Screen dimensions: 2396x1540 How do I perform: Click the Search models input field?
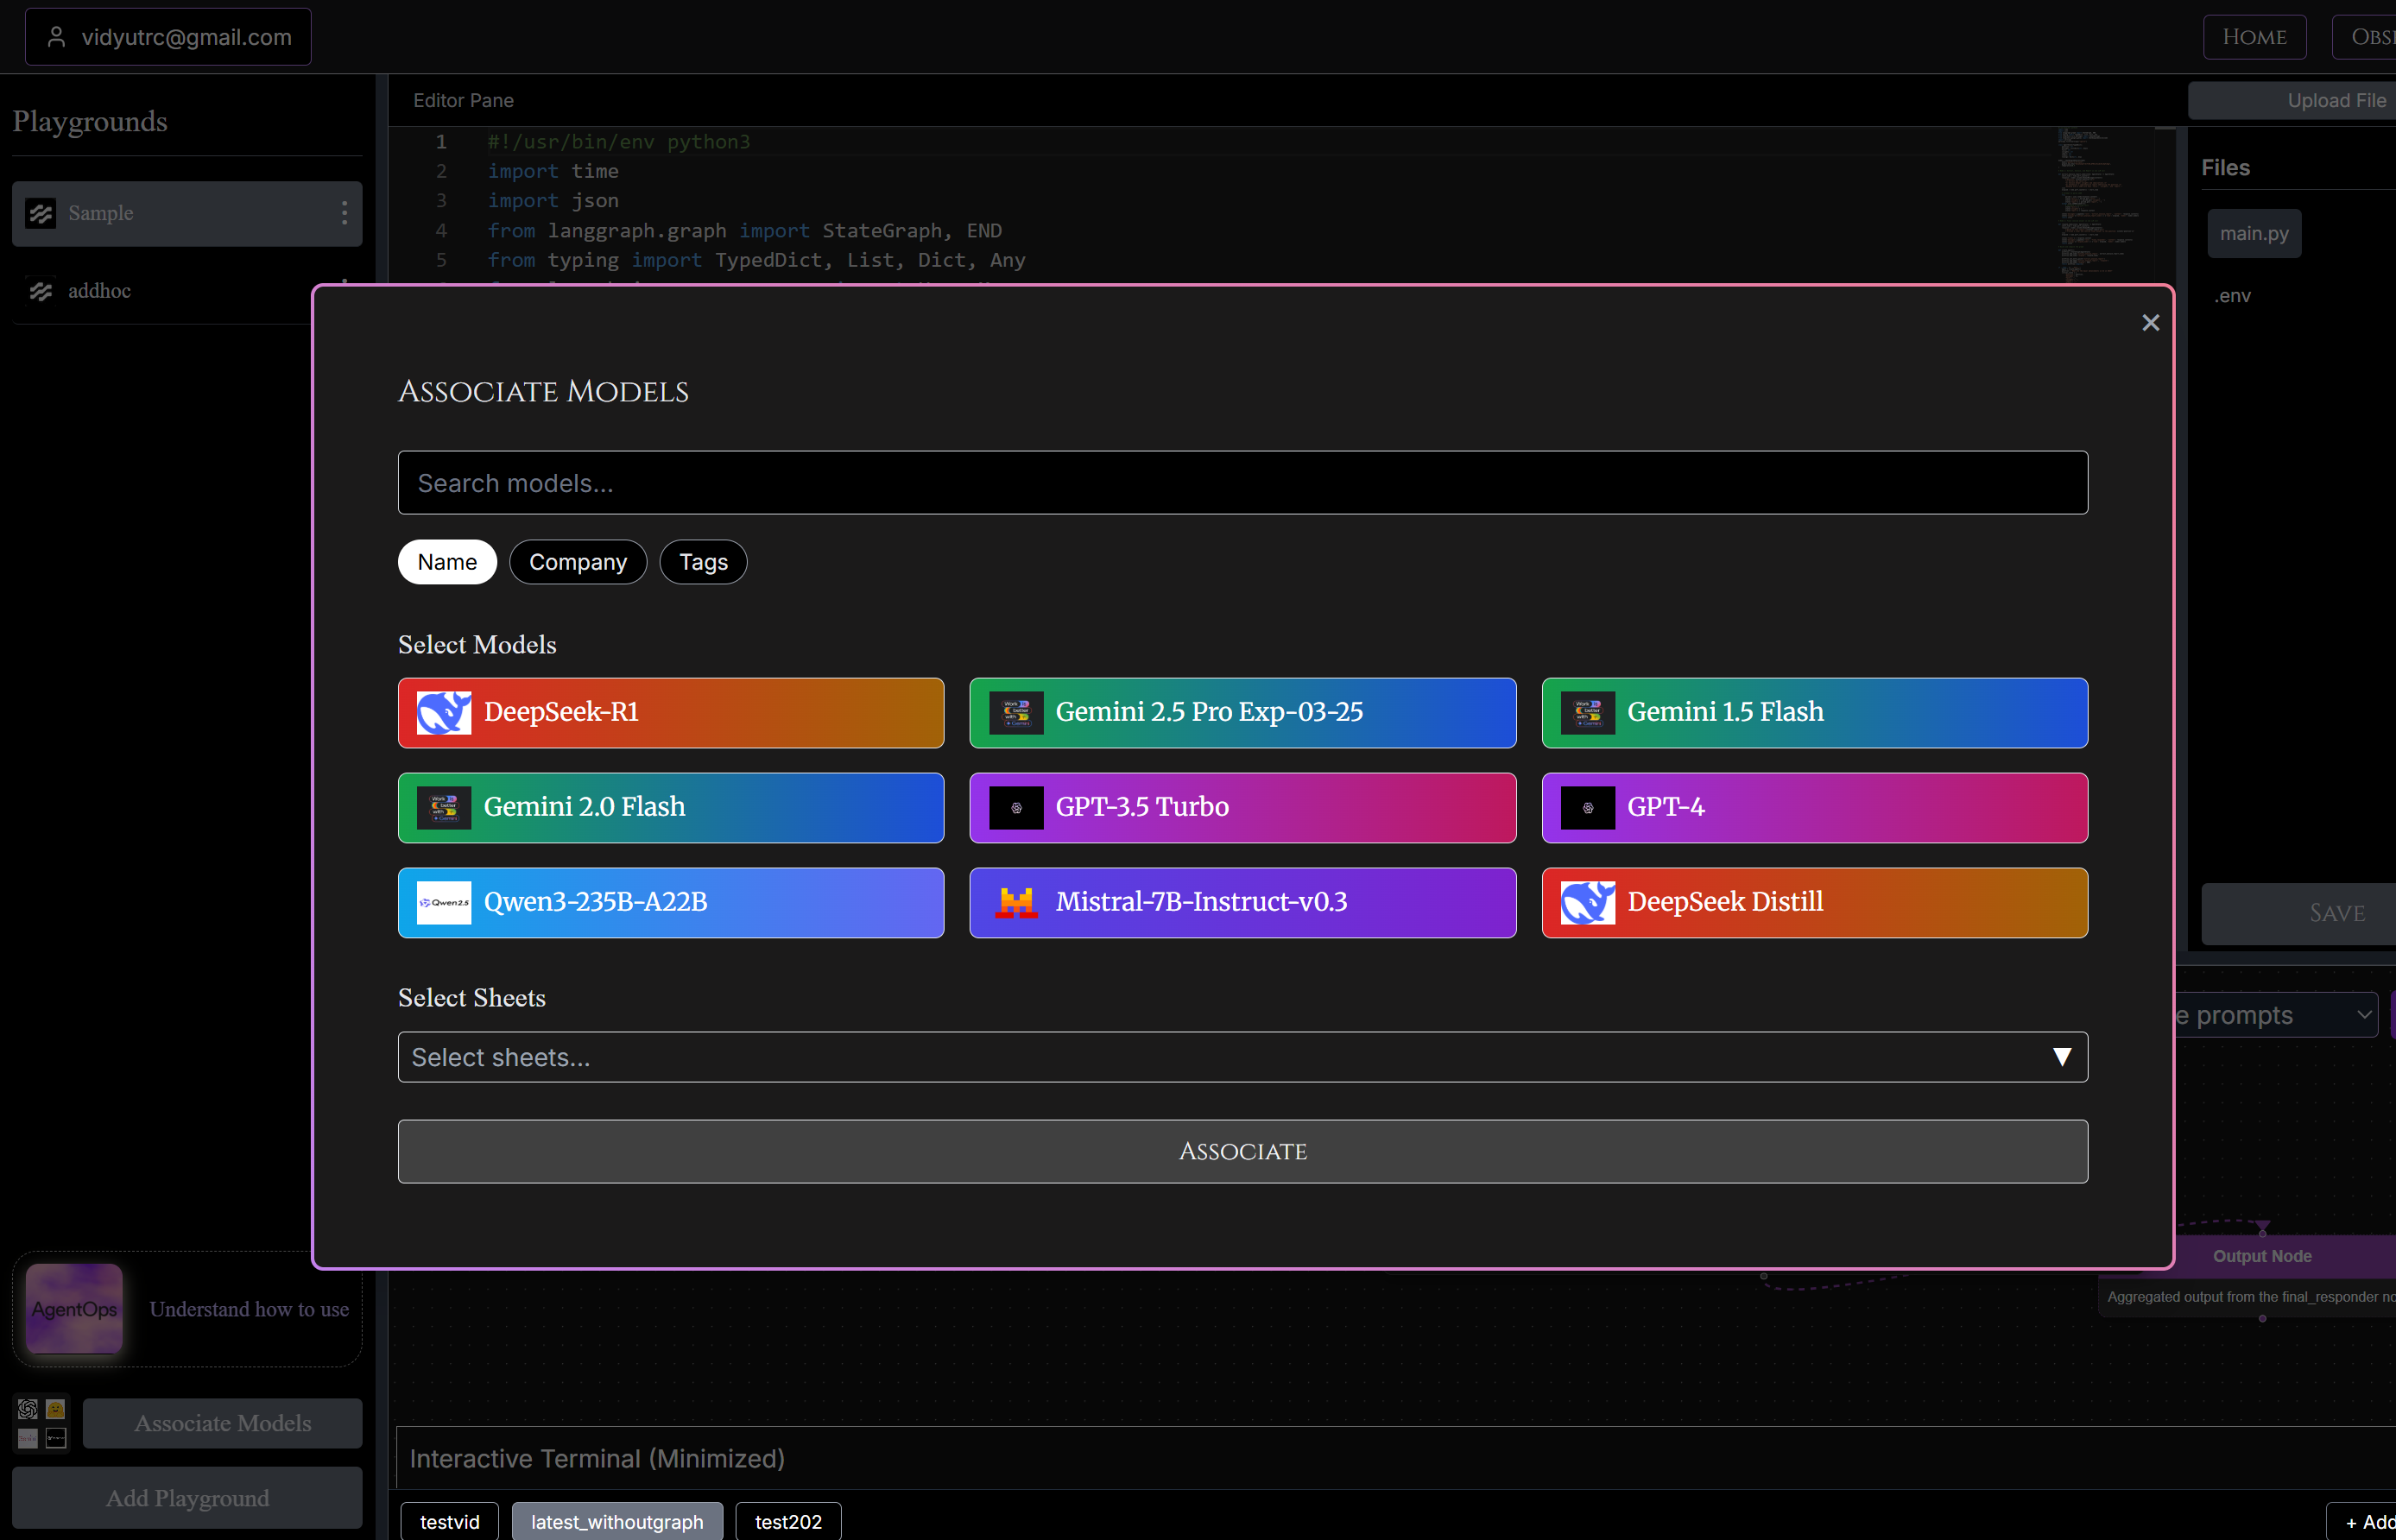tap(1242, 483)
